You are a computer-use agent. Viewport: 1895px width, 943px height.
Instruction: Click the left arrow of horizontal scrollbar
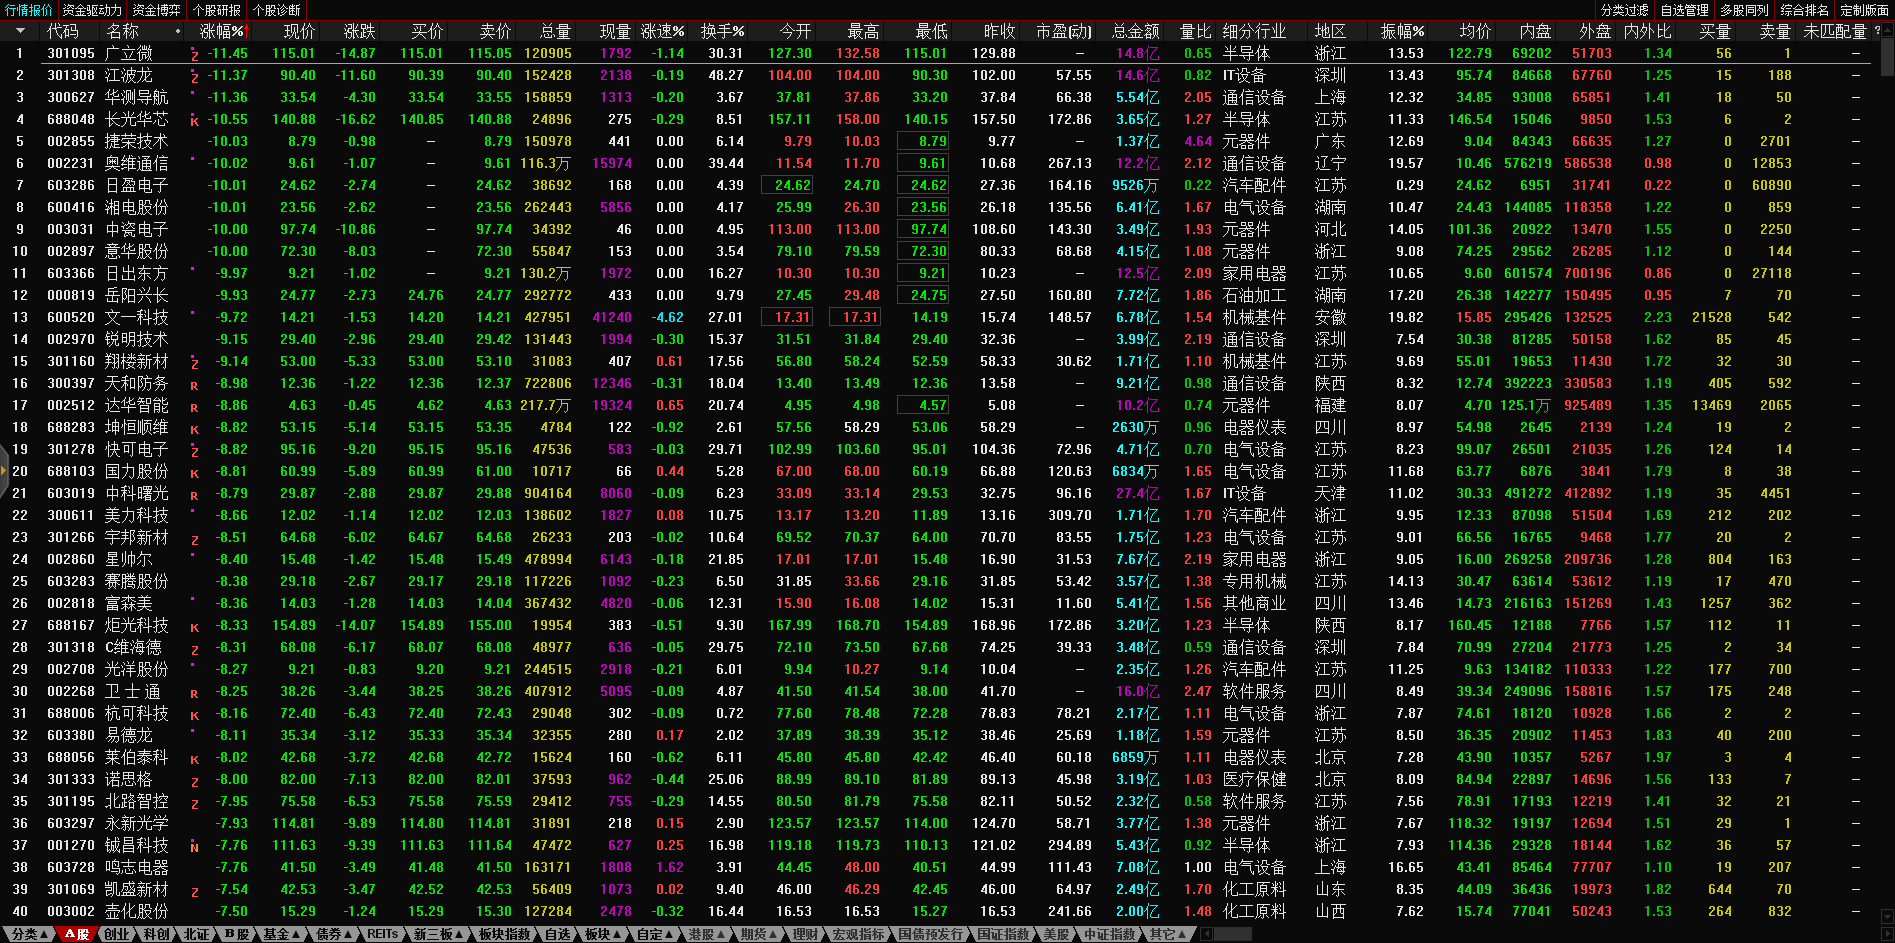(1207, 934)
